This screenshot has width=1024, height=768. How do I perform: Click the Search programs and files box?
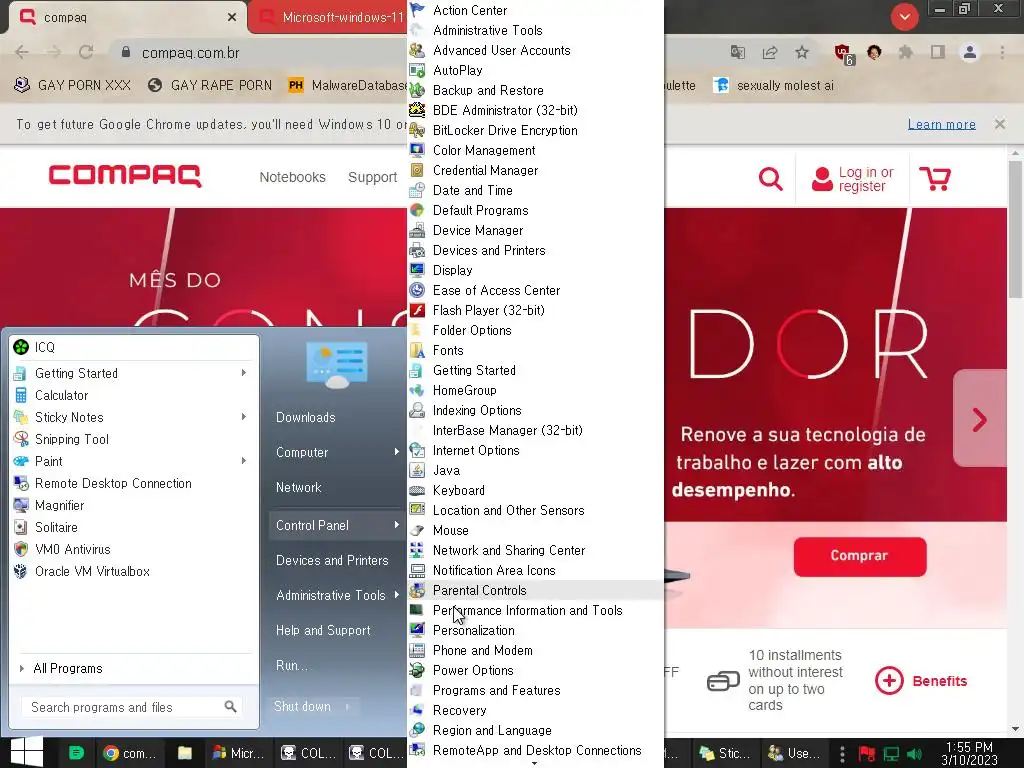(131, 707)
